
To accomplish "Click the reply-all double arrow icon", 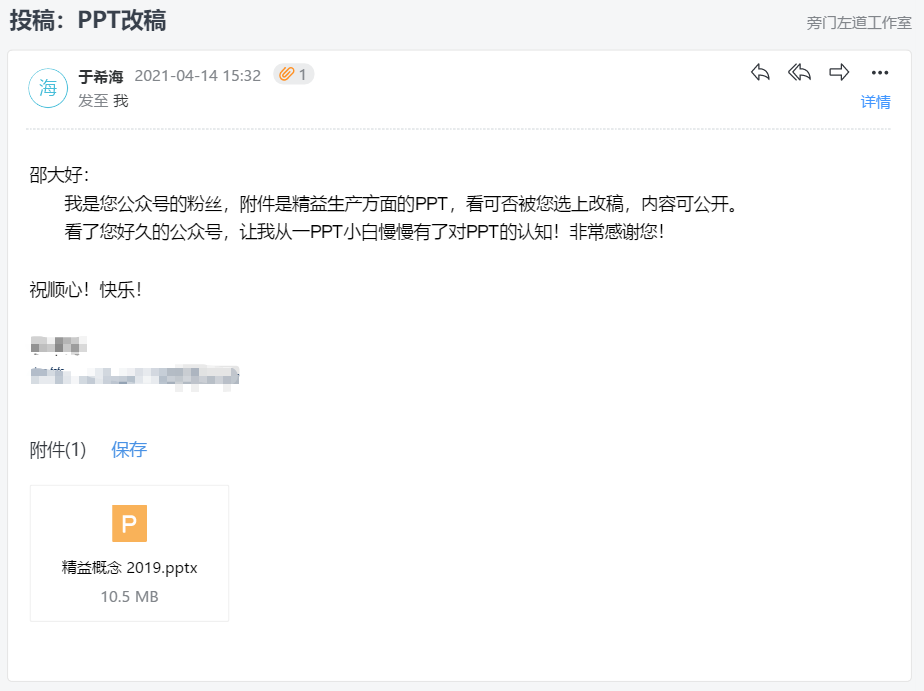I will 800,72.
